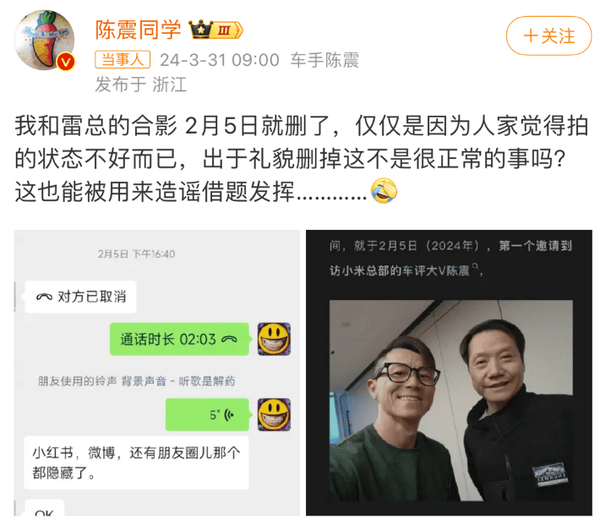The image size is (600, 524).
Task: Open ringtone link 背景声音 - 听歌是解药
Action: pos(178,381)
